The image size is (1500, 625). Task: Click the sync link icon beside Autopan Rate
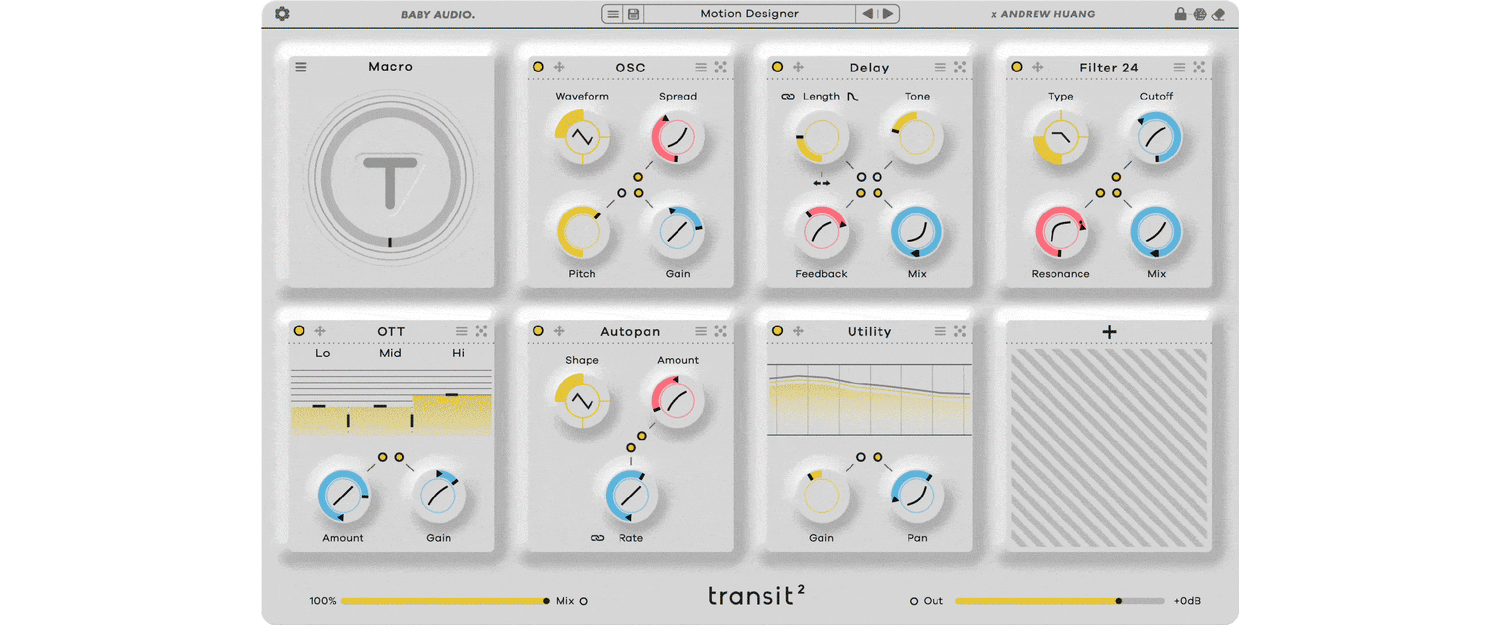(x=597, y=538)
